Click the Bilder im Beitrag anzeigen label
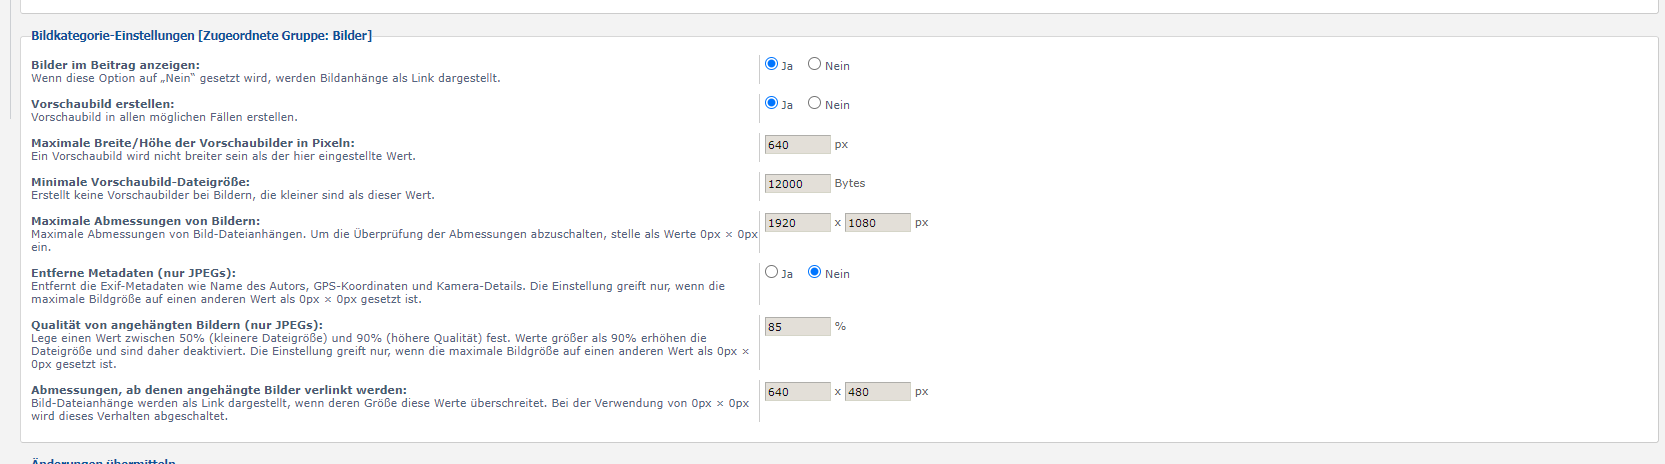This screenshot has height=464, width=1665. [x=115, y=65]
